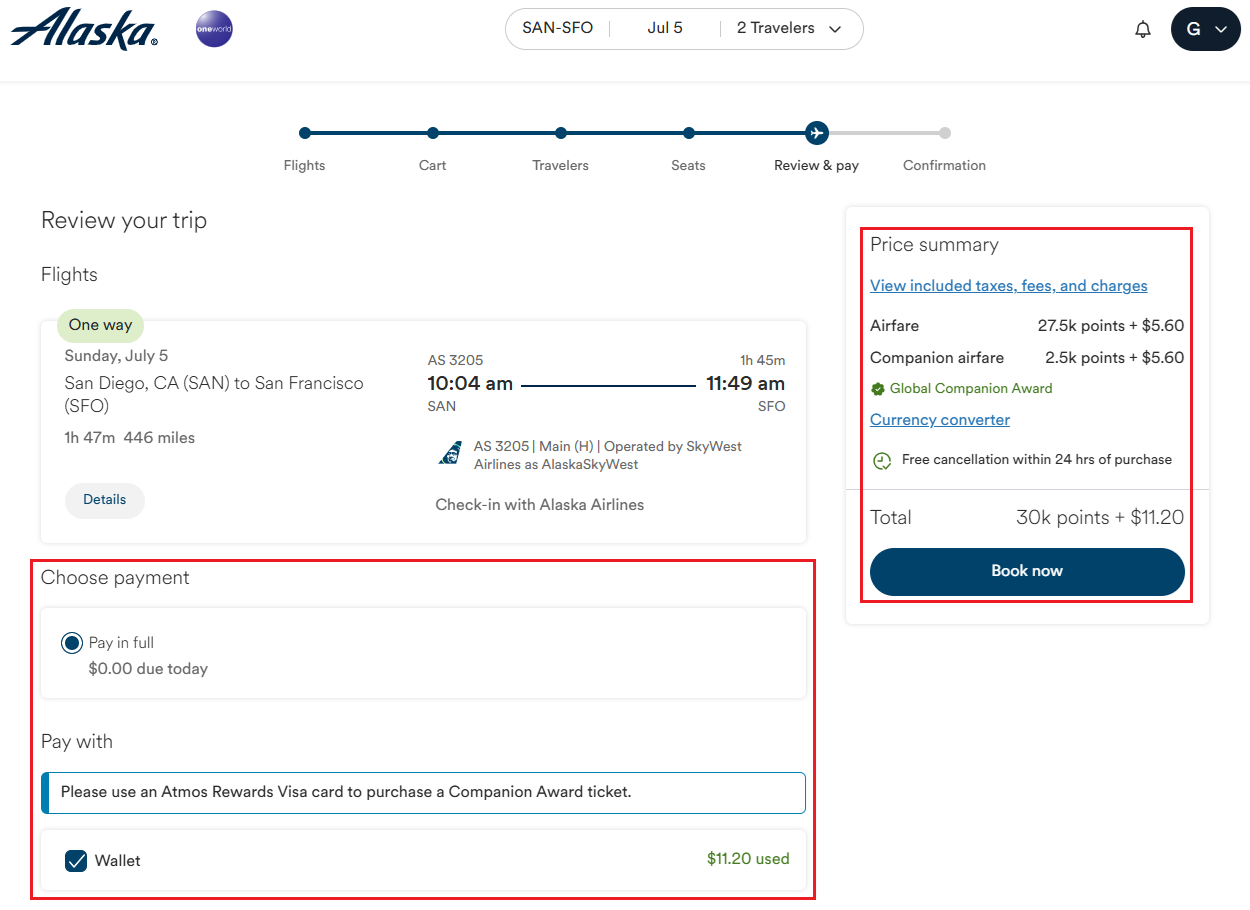Go back to the Seats step
Image resolution: width=1250 pixels, height=910 pixels.
[x=688, y=165]
